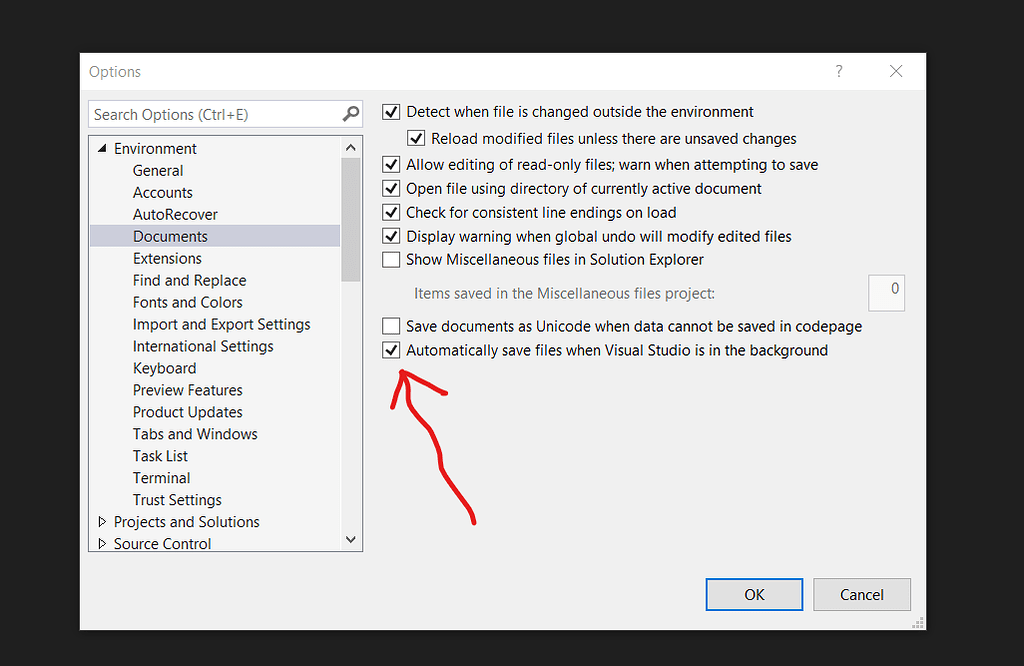Uncheck Detect when file is changed outside
The image size is (1024, 666).
(x=391, y=112)
